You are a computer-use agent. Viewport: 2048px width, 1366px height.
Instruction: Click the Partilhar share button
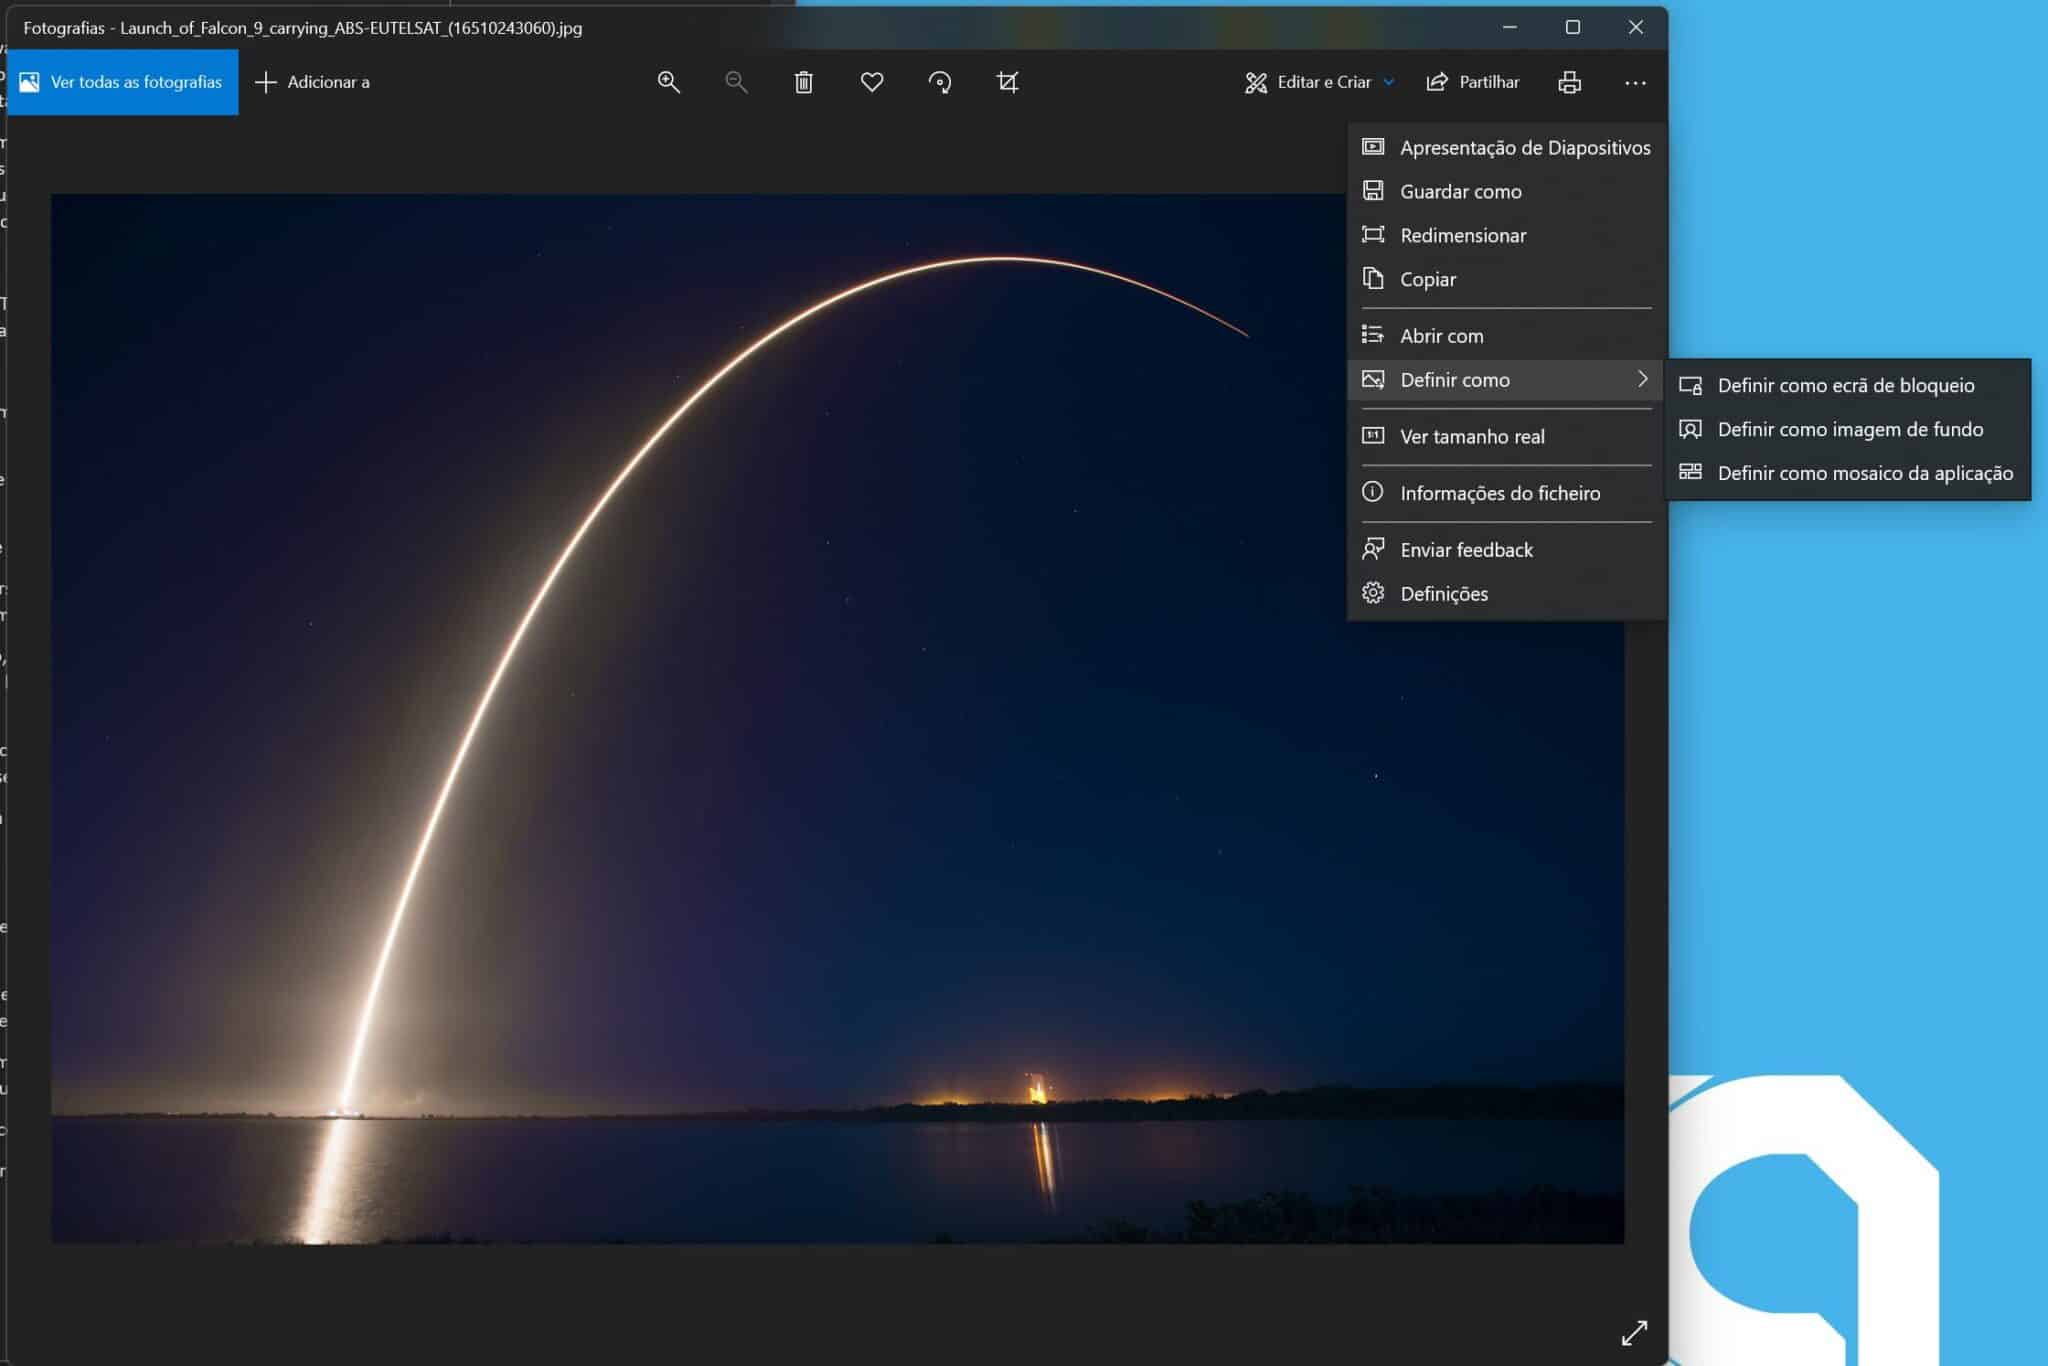tap(1473, 82)
